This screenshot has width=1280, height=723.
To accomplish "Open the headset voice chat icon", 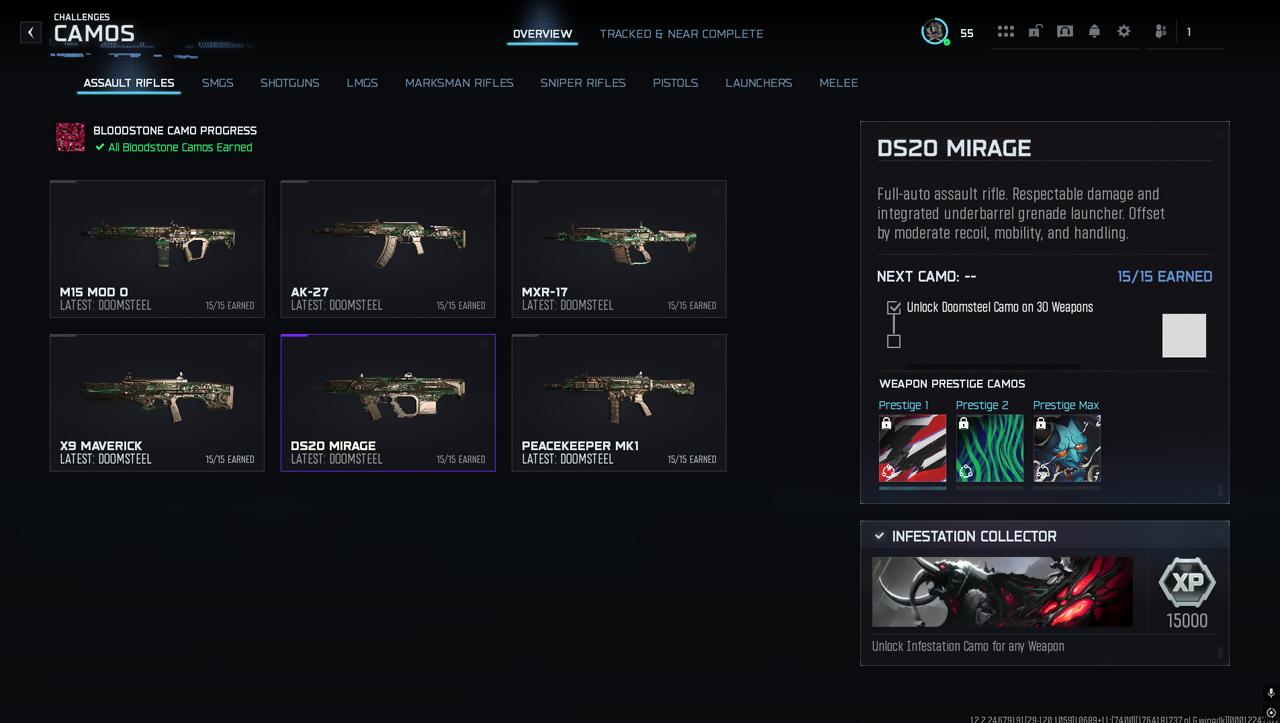I will (x=1065, y=32).
